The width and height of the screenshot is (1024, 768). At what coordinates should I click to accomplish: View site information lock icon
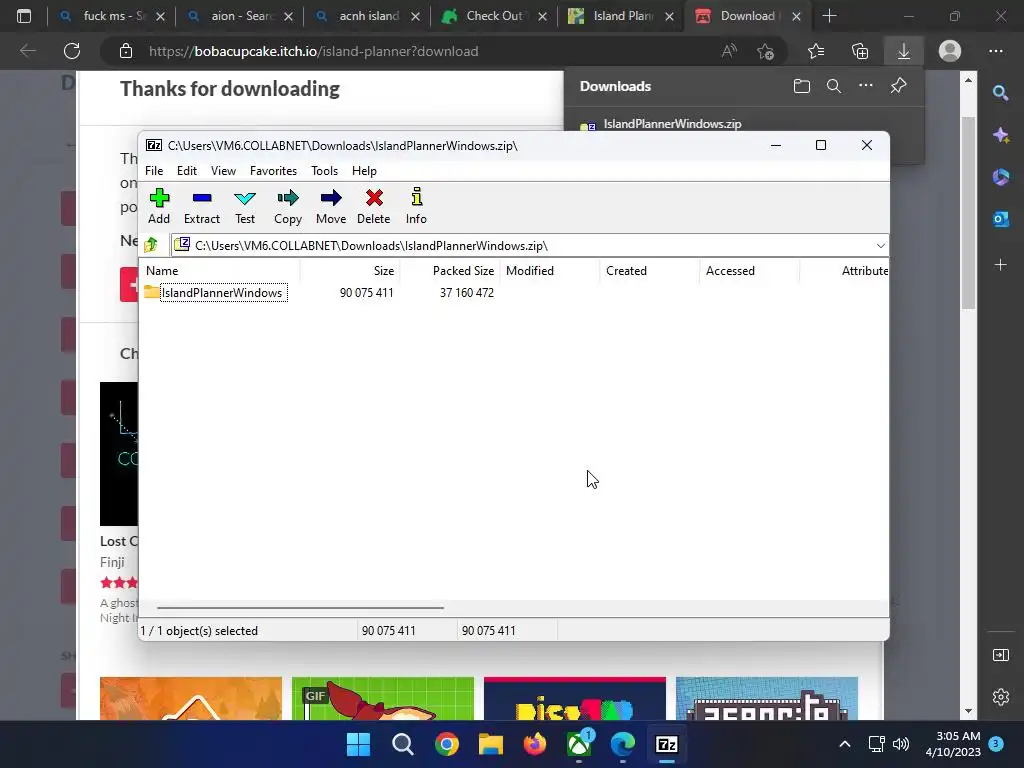pos(126,51)
